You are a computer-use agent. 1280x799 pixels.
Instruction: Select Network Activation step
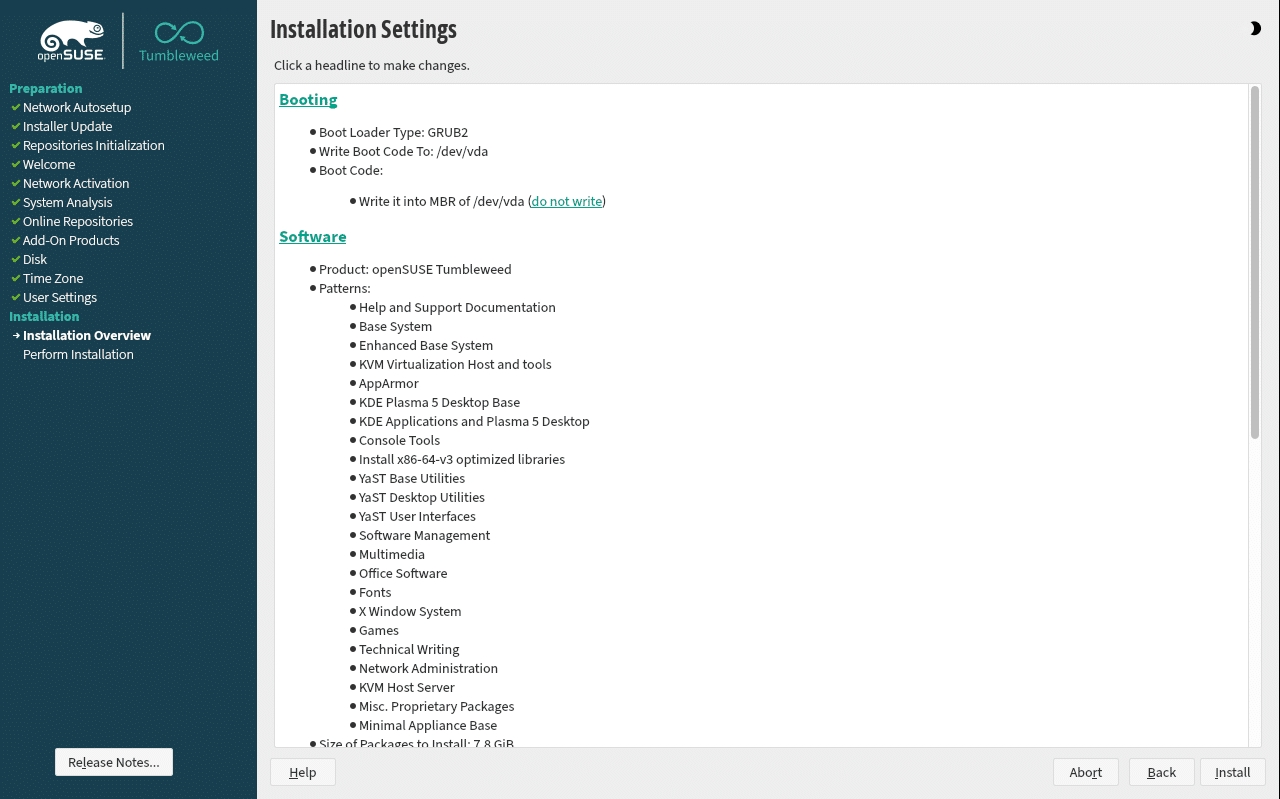point(76,183)
